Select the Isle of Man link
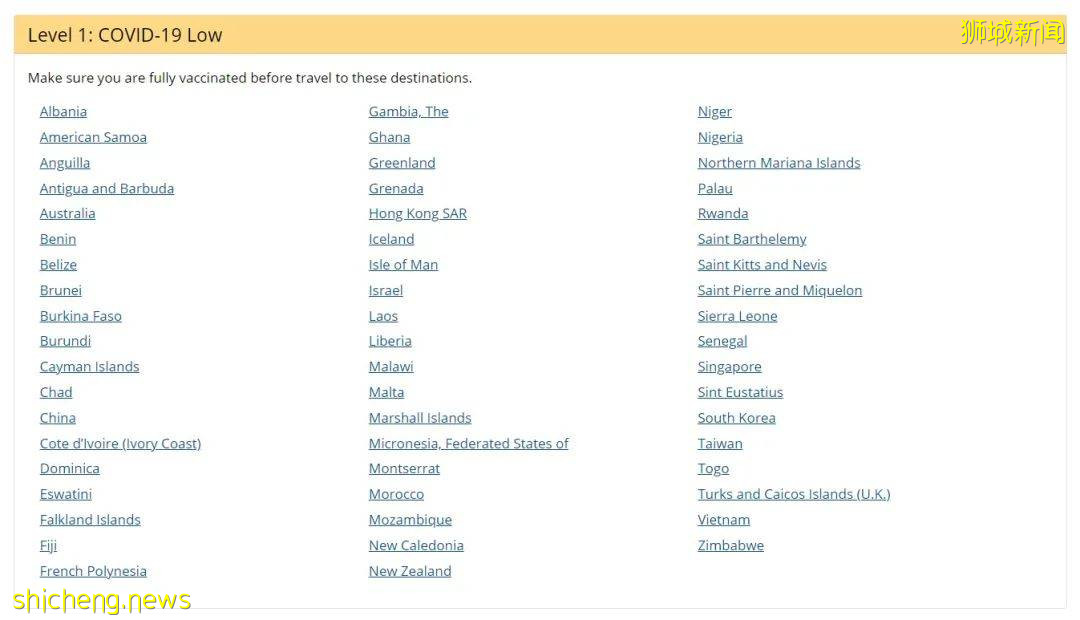 pos(403,264)
